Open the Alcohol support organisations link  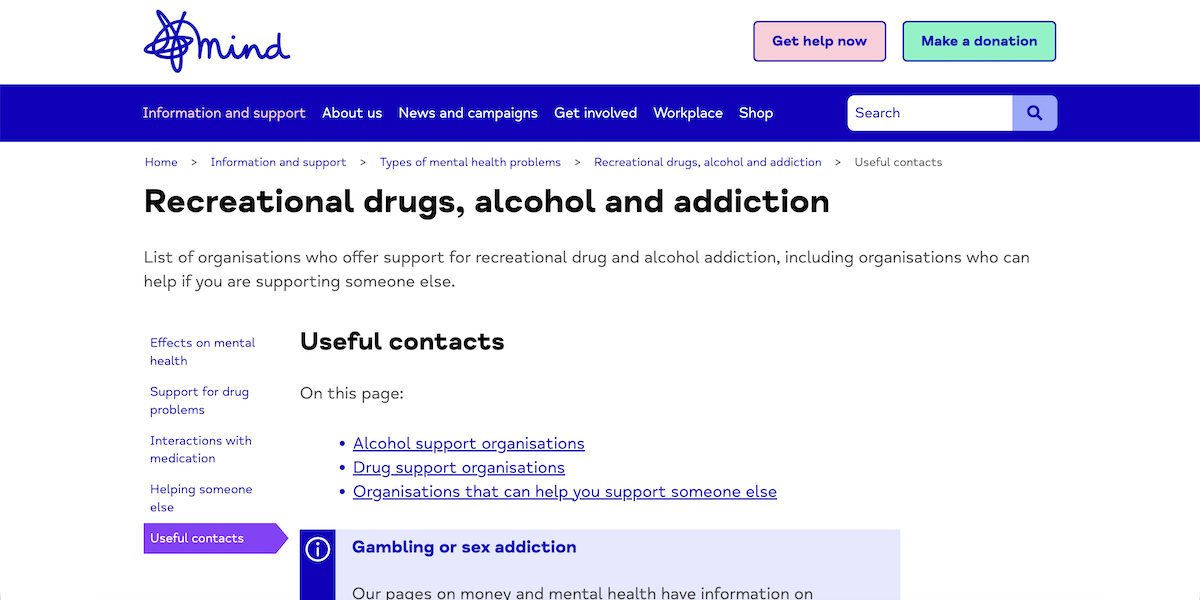pyautogui.click(x=468, y=443)
